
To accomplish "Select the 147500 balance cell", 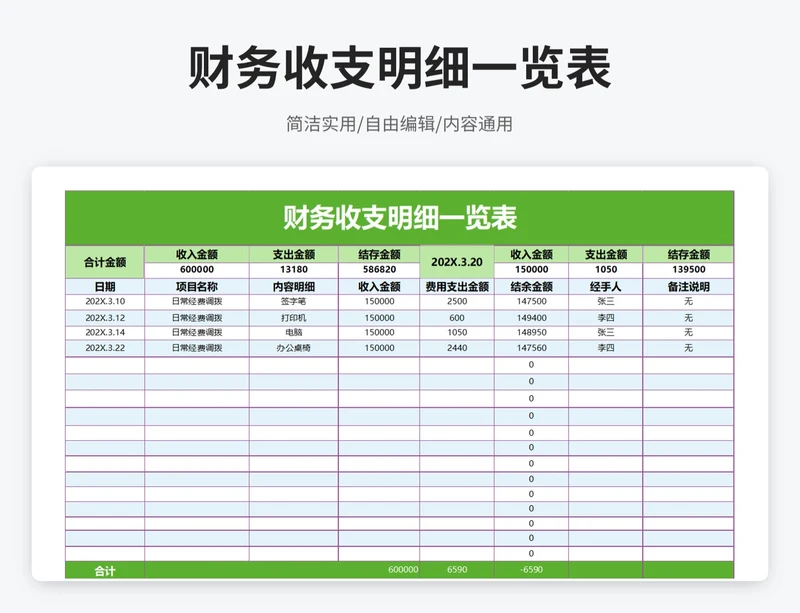I will coord(531,302).
